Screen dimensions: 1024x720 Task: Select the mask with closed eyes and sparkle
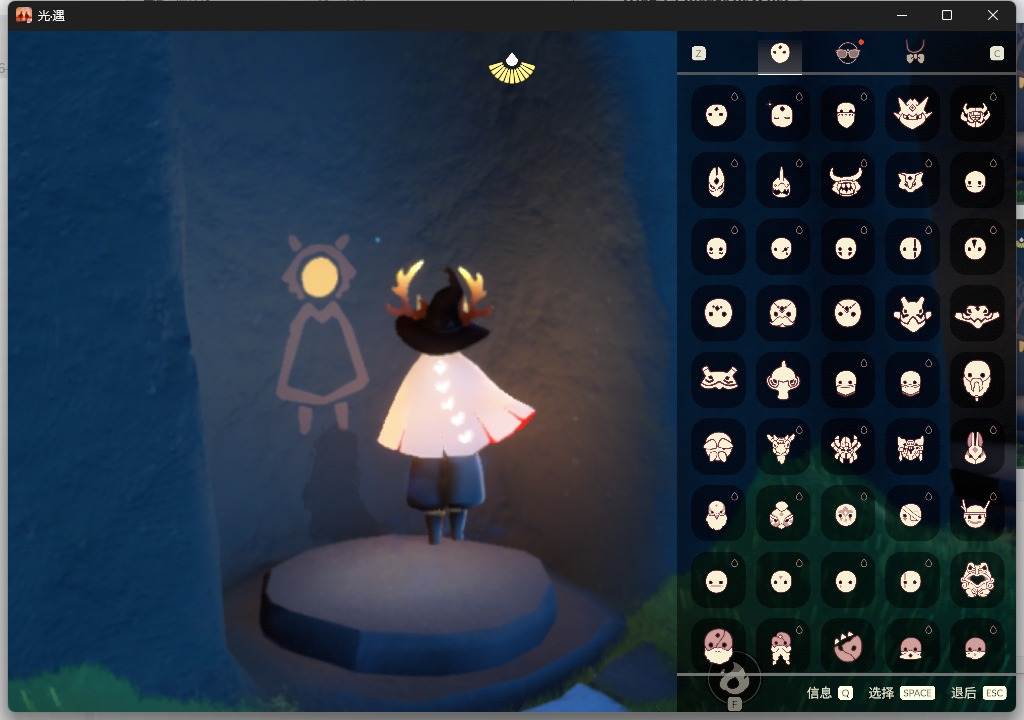tap(782, 115)
